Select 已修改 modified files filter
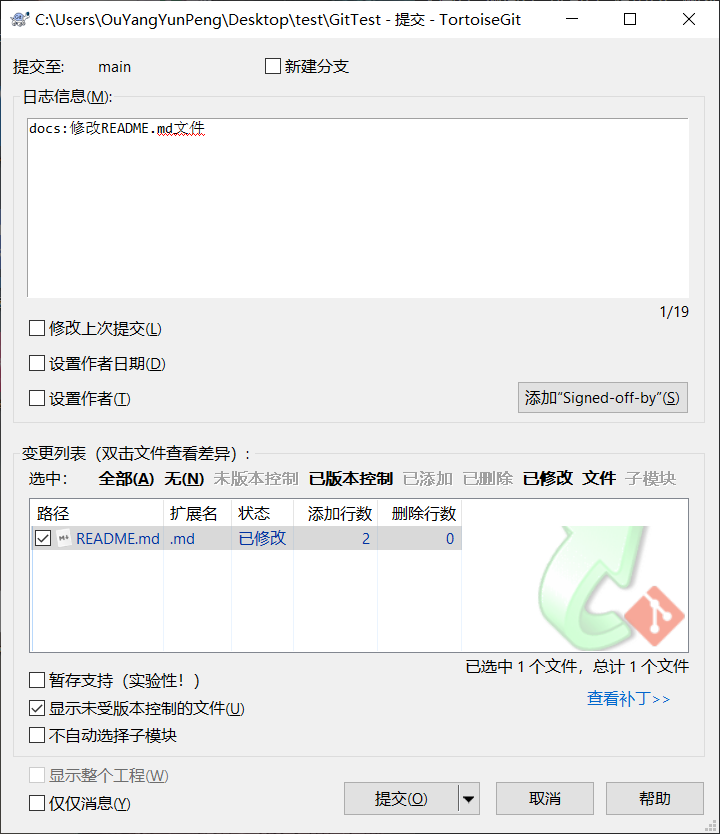The image size is (720, 834). 547,479
